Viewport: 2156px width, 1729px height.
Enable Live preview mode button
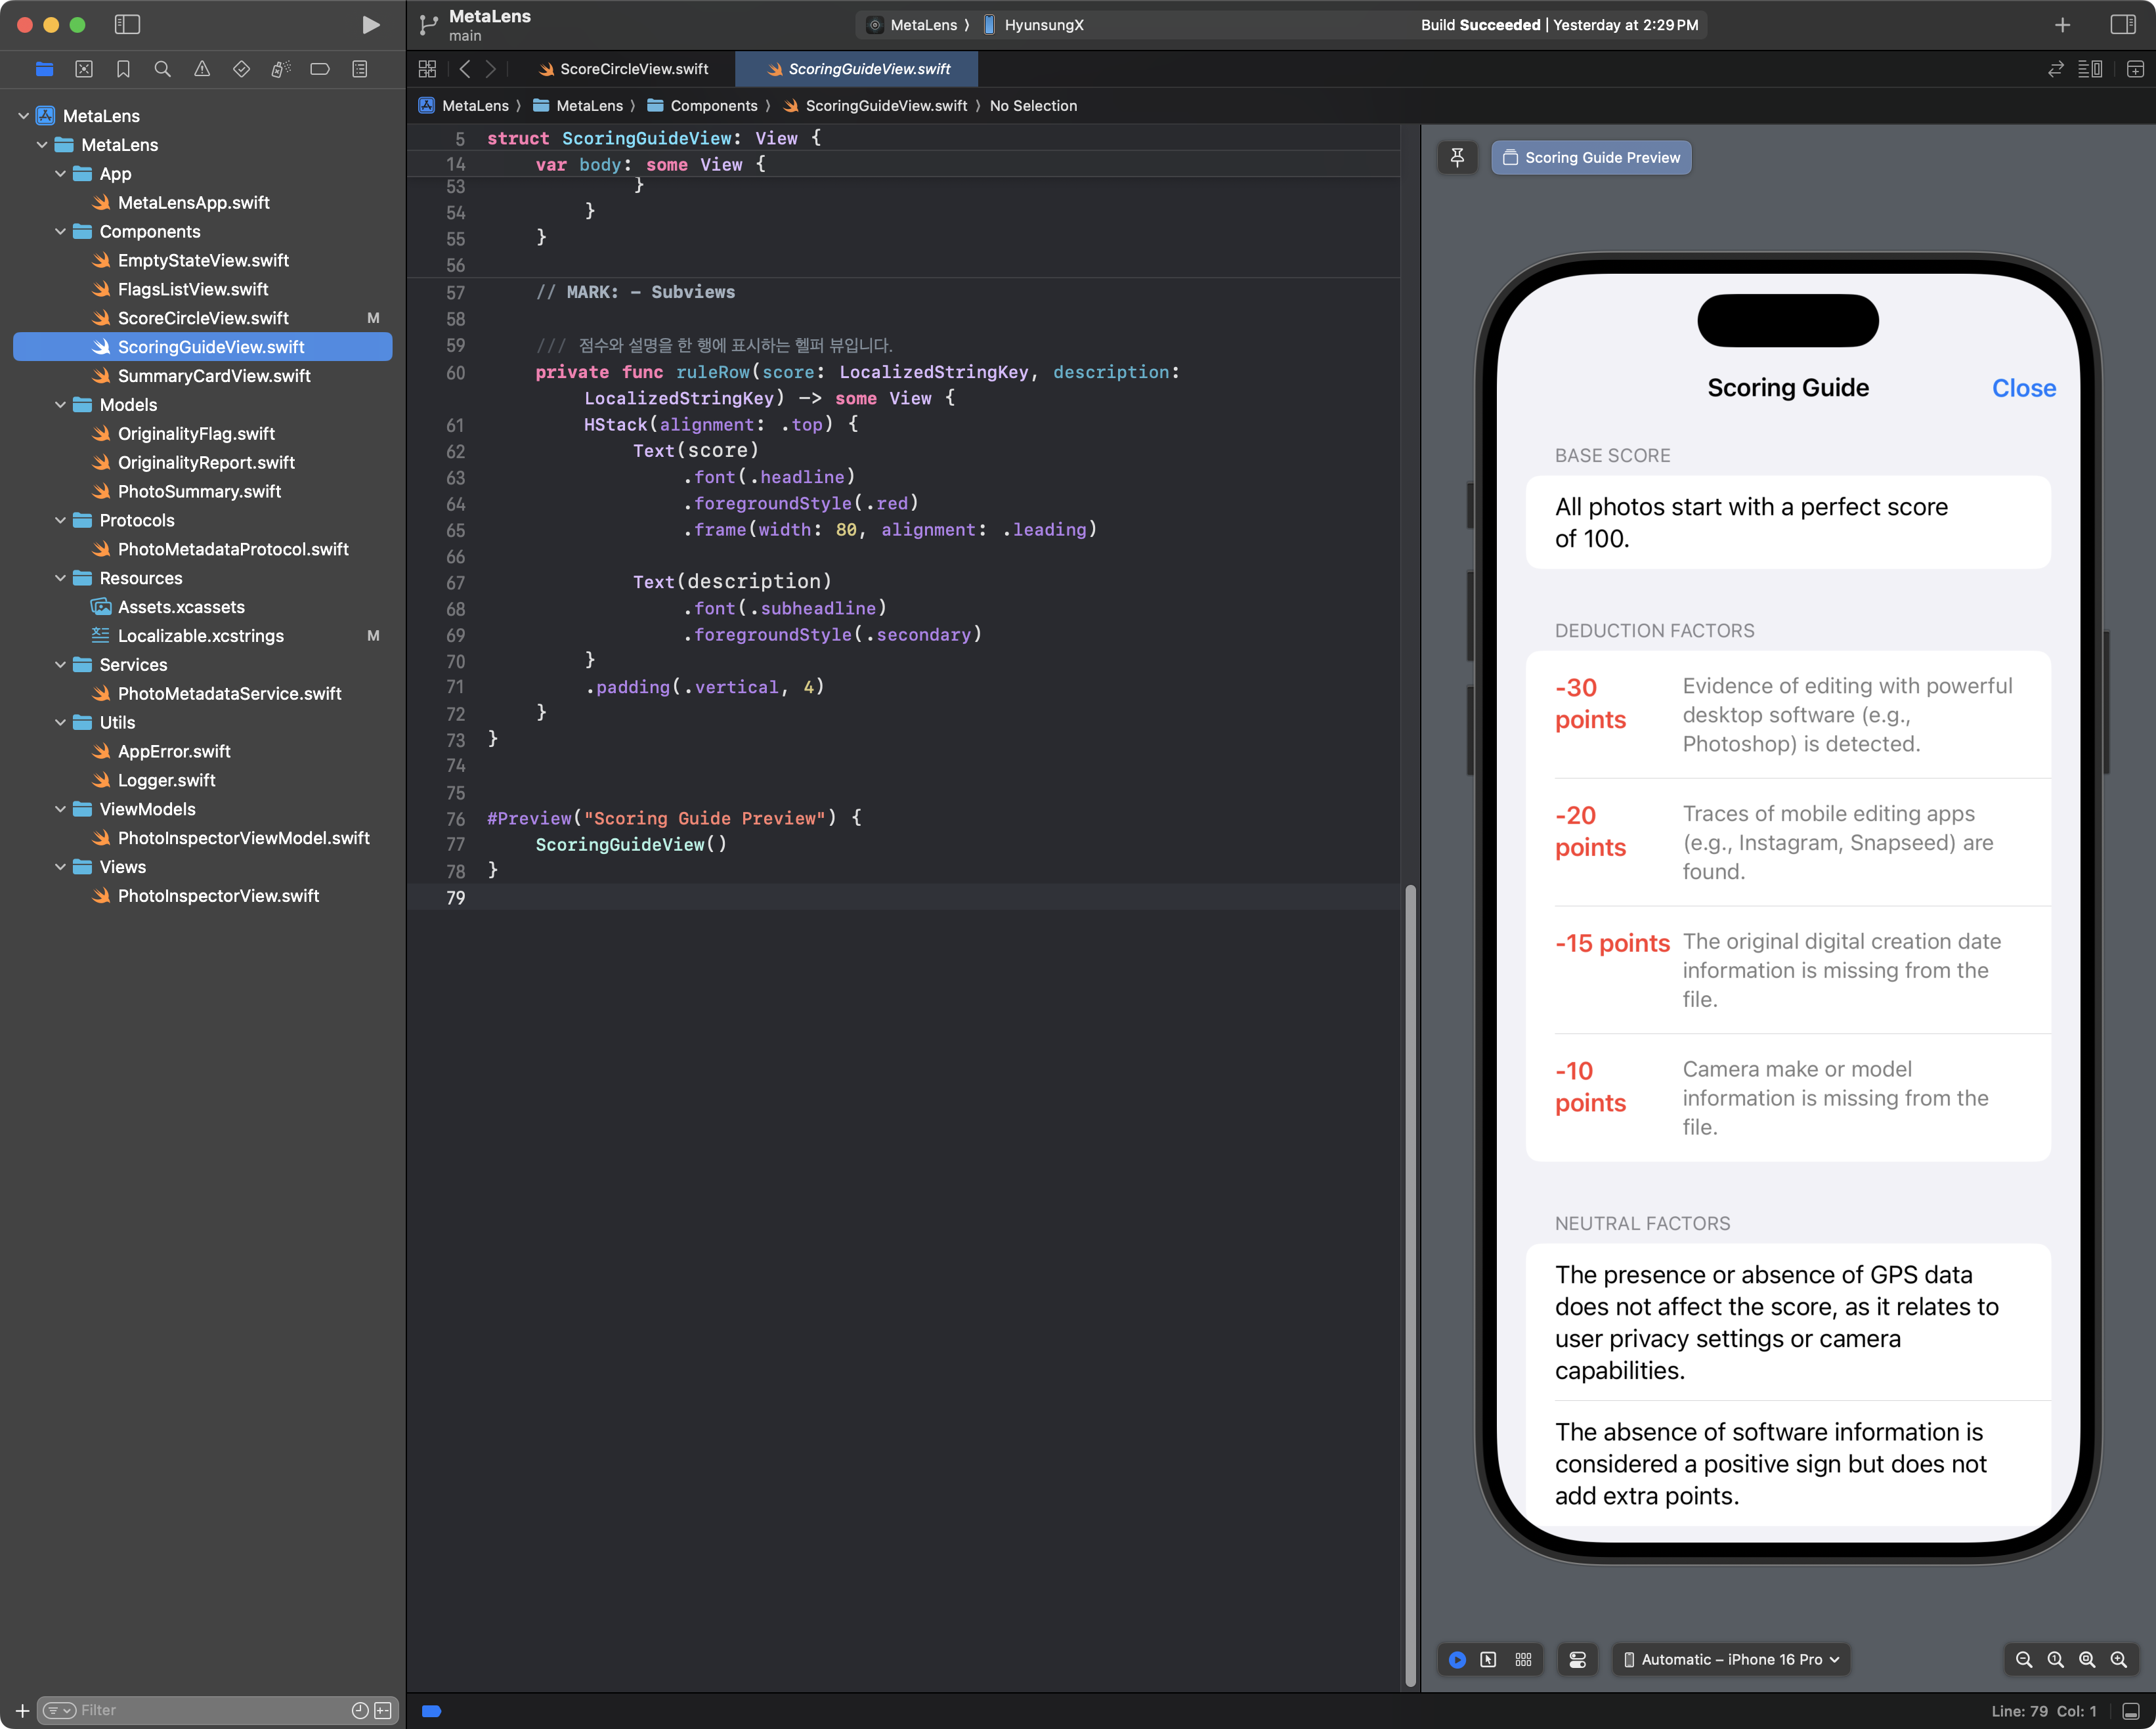pos(1457,1659)
